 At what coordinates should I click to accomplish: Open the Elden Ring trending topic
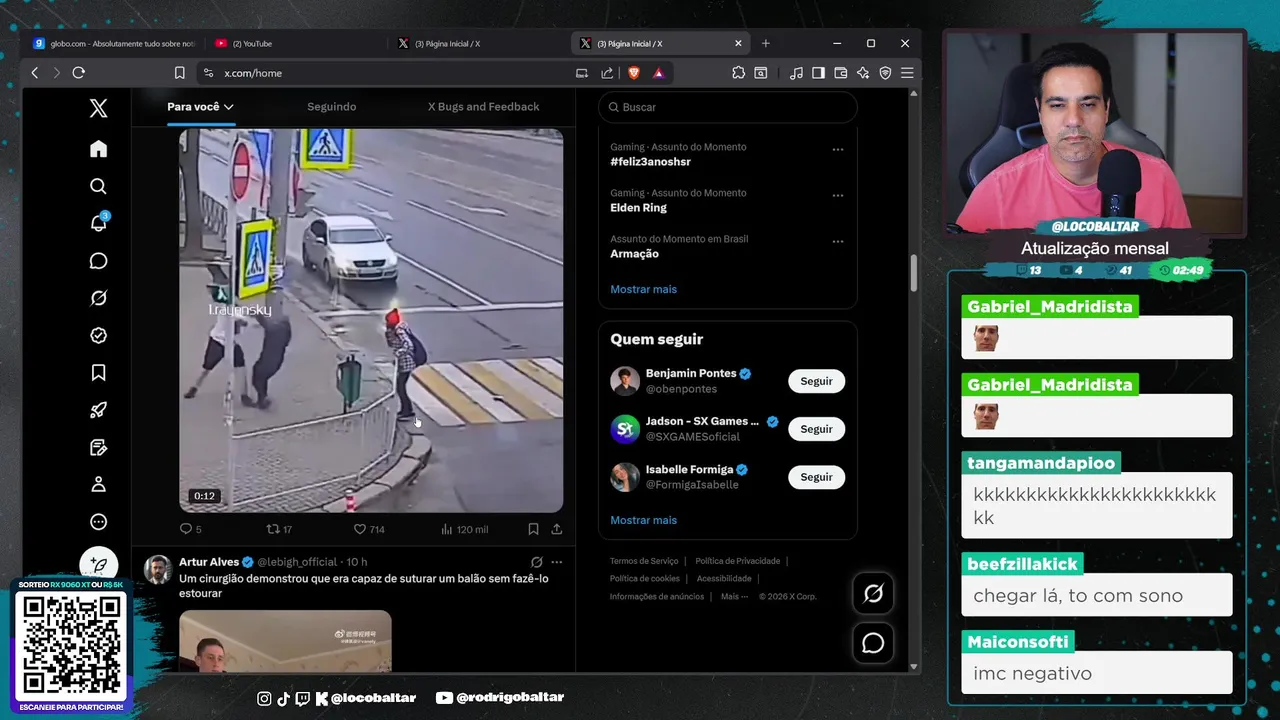click(x=638, y=208)
